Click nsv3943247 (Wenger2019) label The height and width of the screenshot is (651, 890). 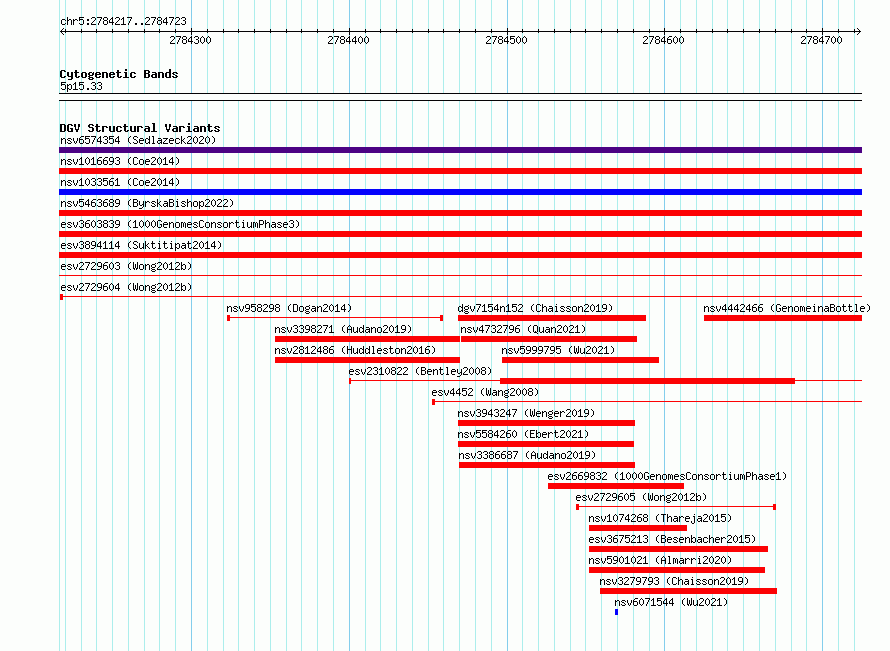click(526, 413)
